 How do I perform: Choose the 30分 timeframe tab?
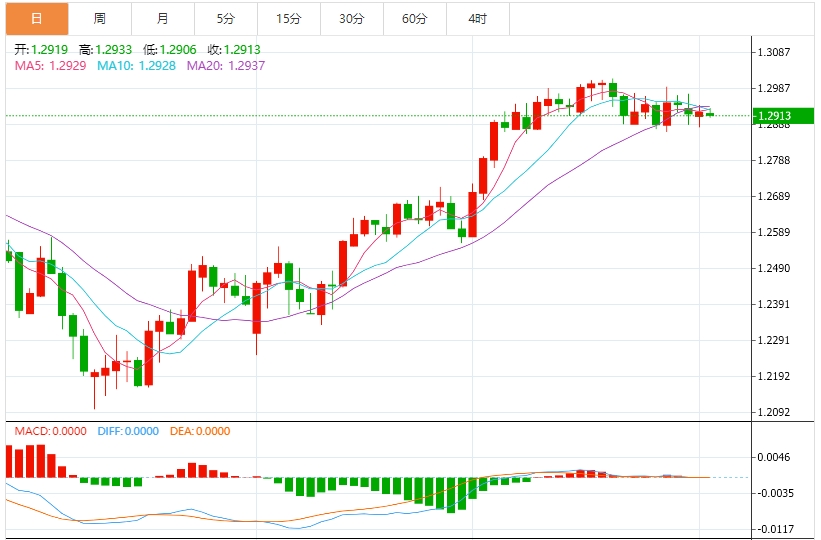point(351,19)
